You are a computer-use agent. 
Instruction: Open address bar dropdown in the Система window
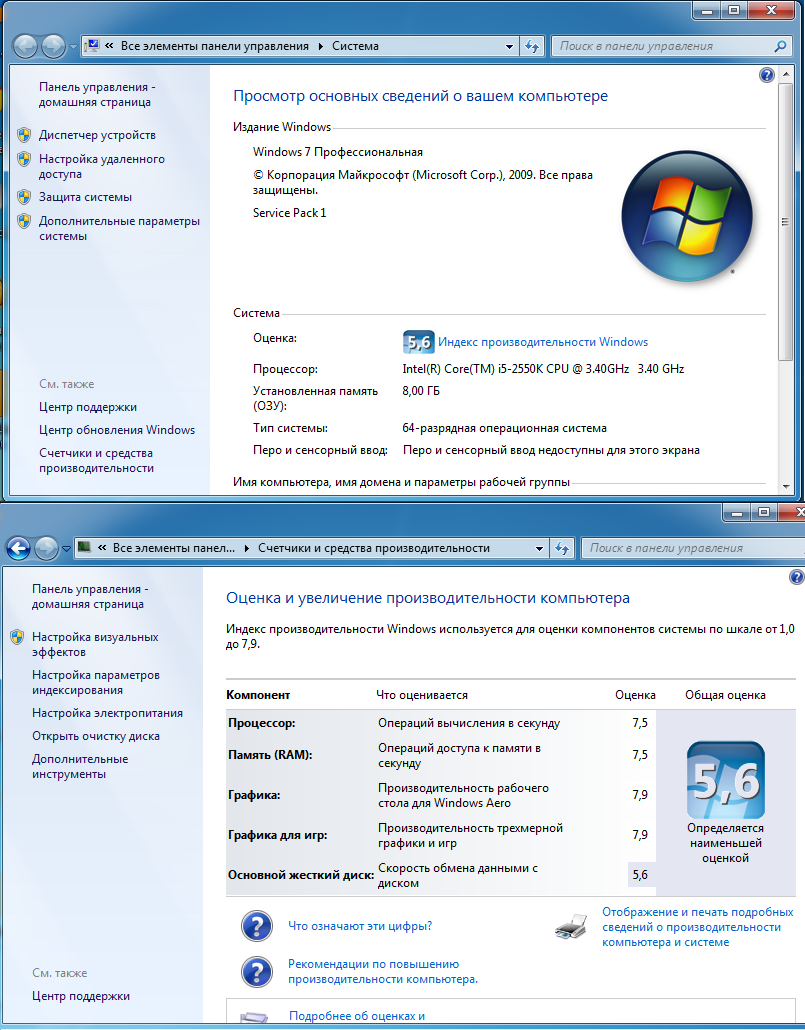pos(509,46)
